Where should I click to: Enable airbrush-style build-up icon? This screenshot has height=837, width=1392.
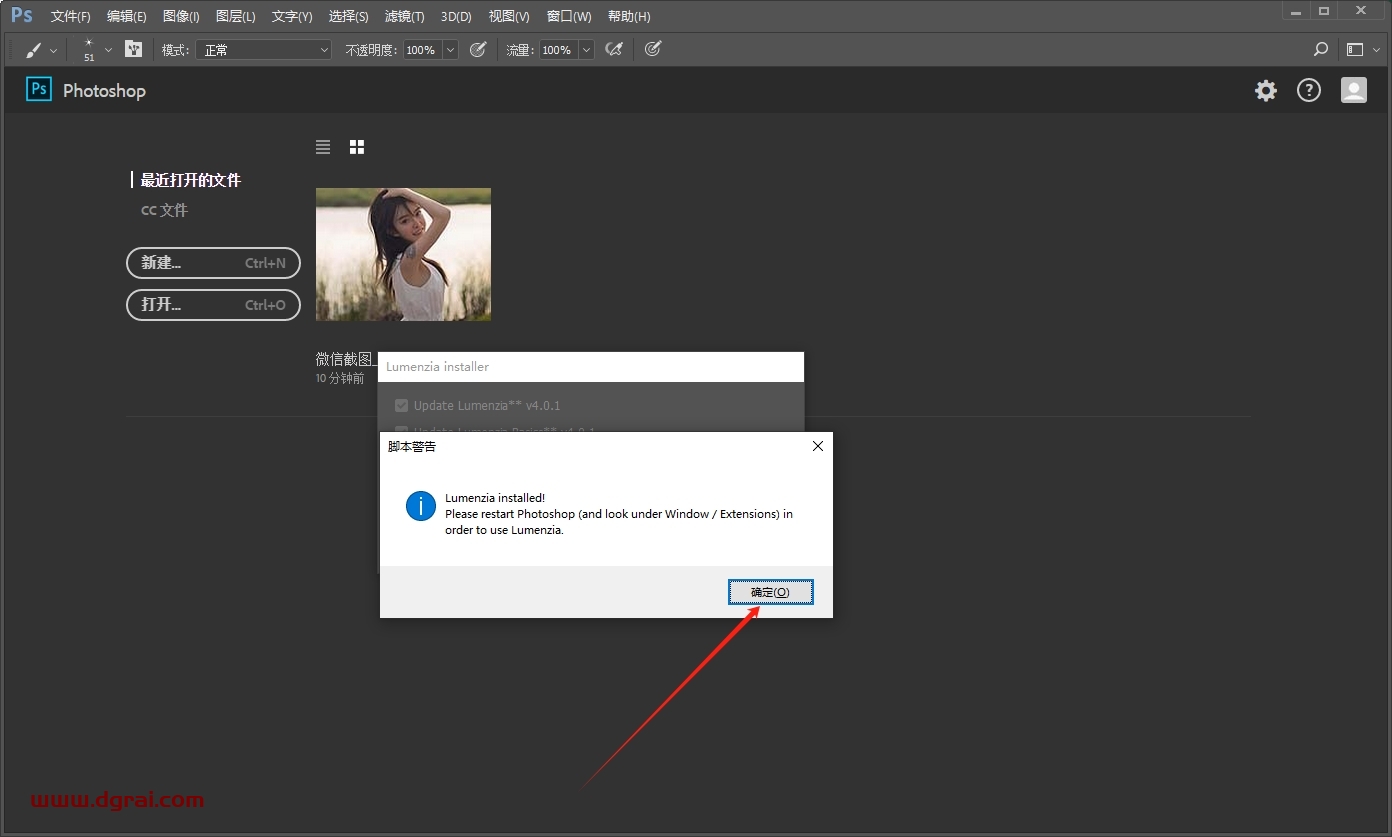coord(615,49)
